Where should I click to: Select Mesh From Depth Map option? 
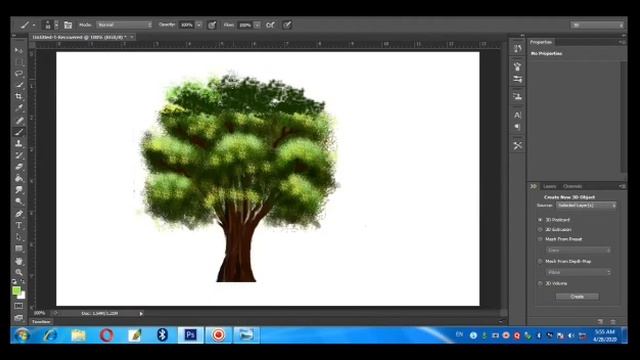click(x=540, y=261)
